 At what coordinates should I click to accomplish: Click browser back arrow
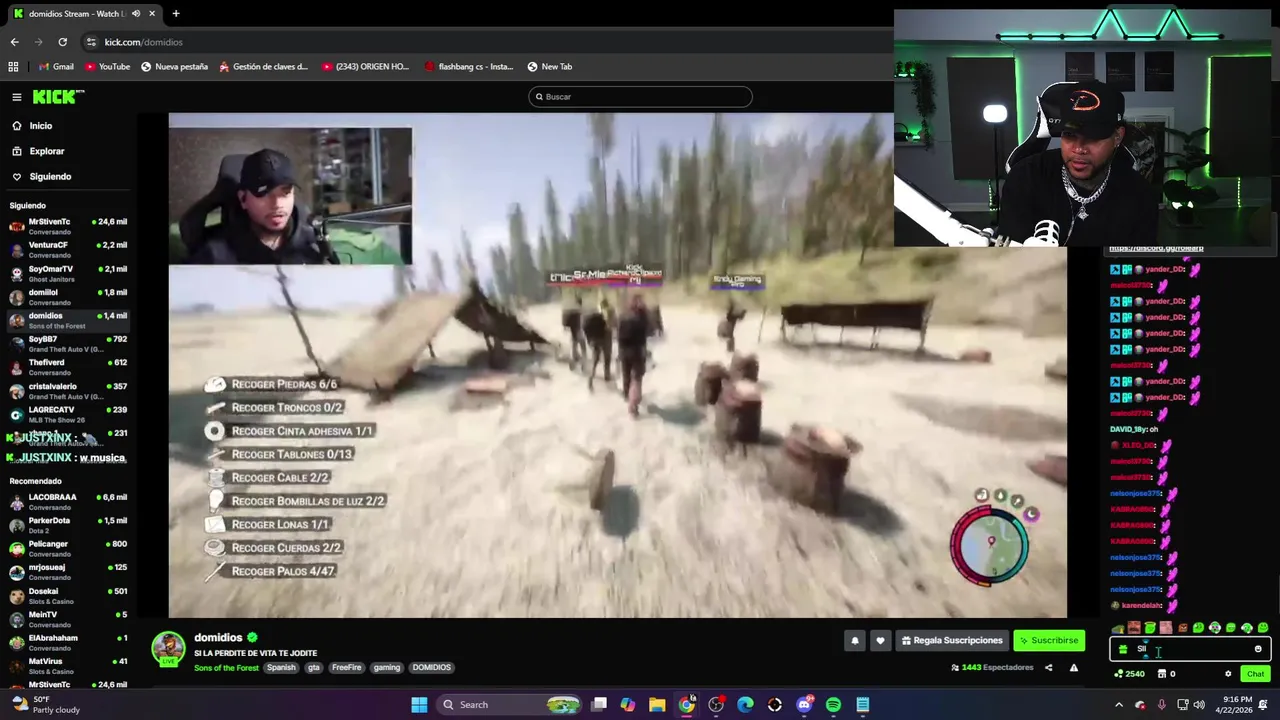(14, 42)
